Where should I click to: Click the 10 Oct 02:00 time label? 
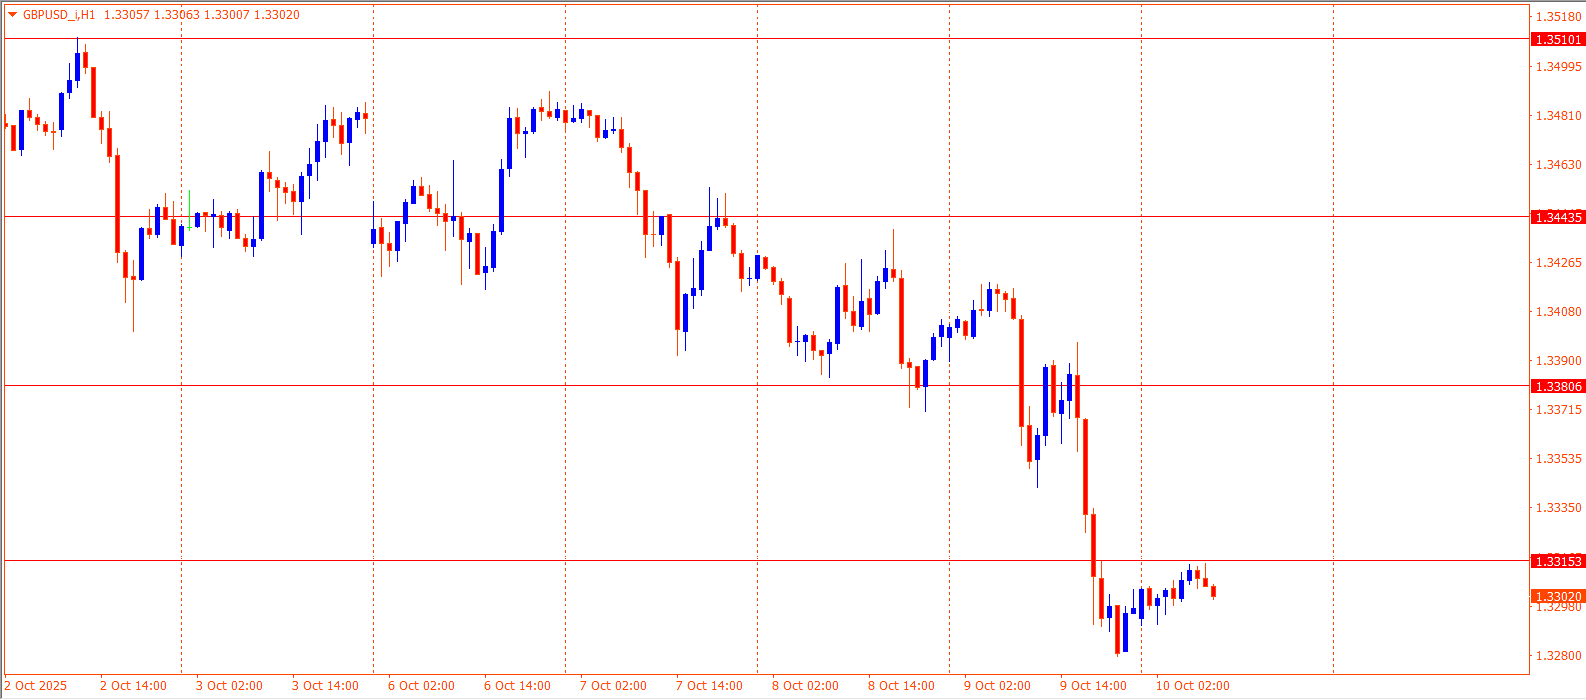[x=1192, y=686]
